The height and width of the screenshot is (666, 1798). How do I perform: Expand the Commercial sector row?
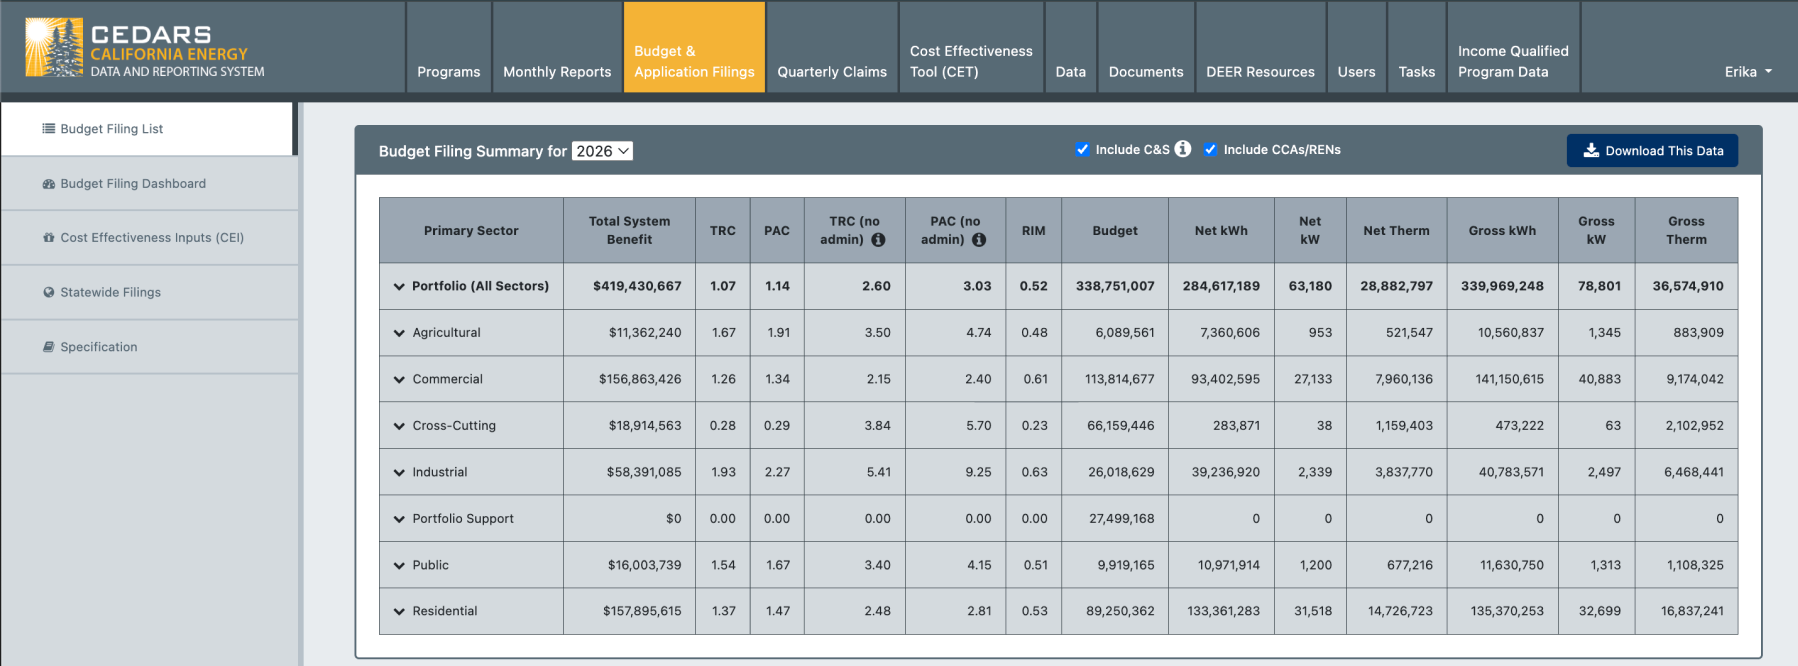click(399, 380)
